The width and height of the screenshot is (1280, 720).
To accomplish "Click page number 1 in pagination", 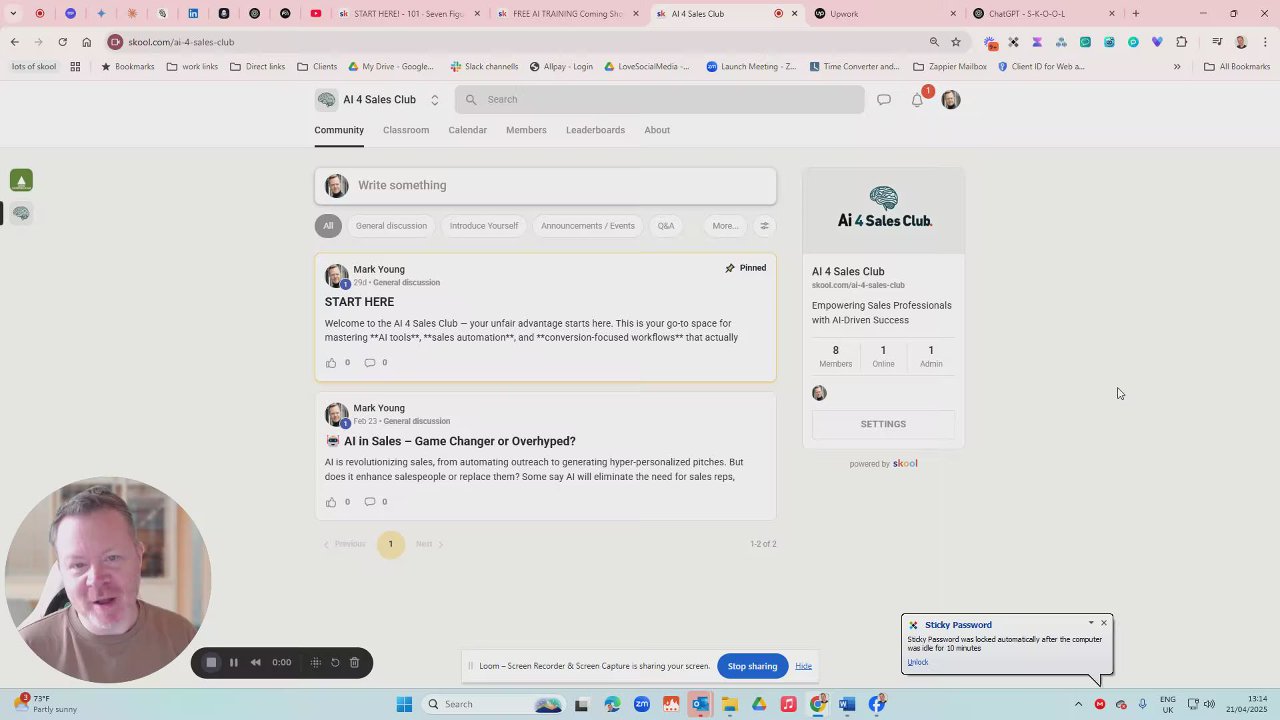I will (391, 544).
